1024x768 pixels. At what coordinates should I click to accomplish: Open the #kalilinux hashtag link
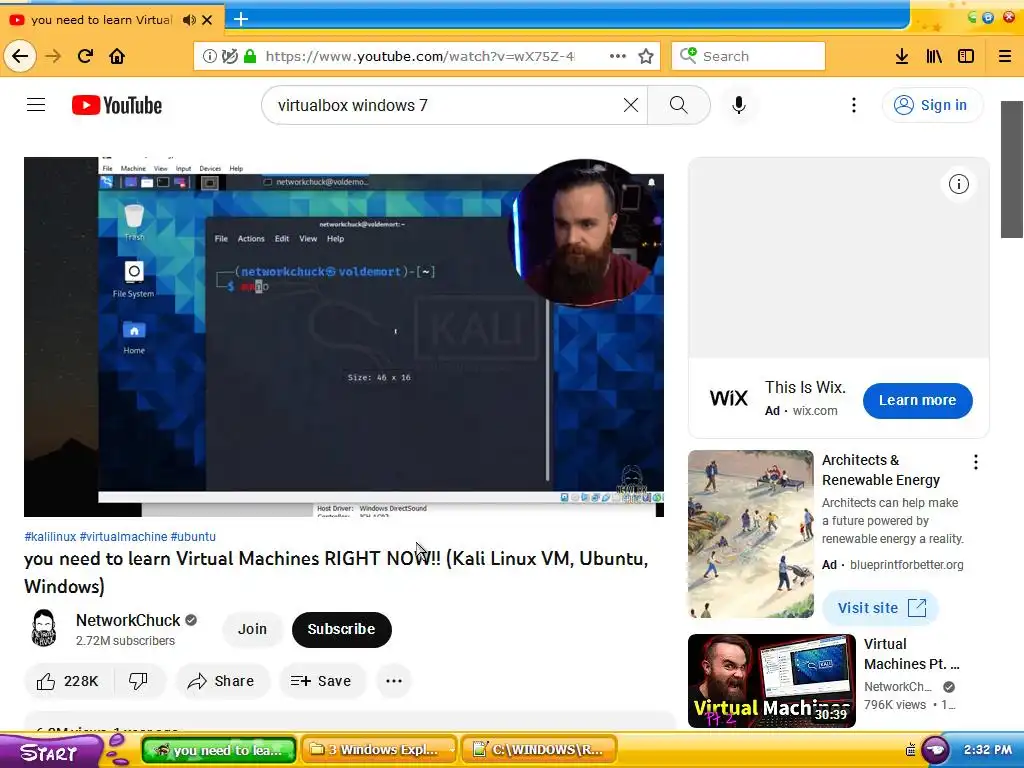point(50,537)
